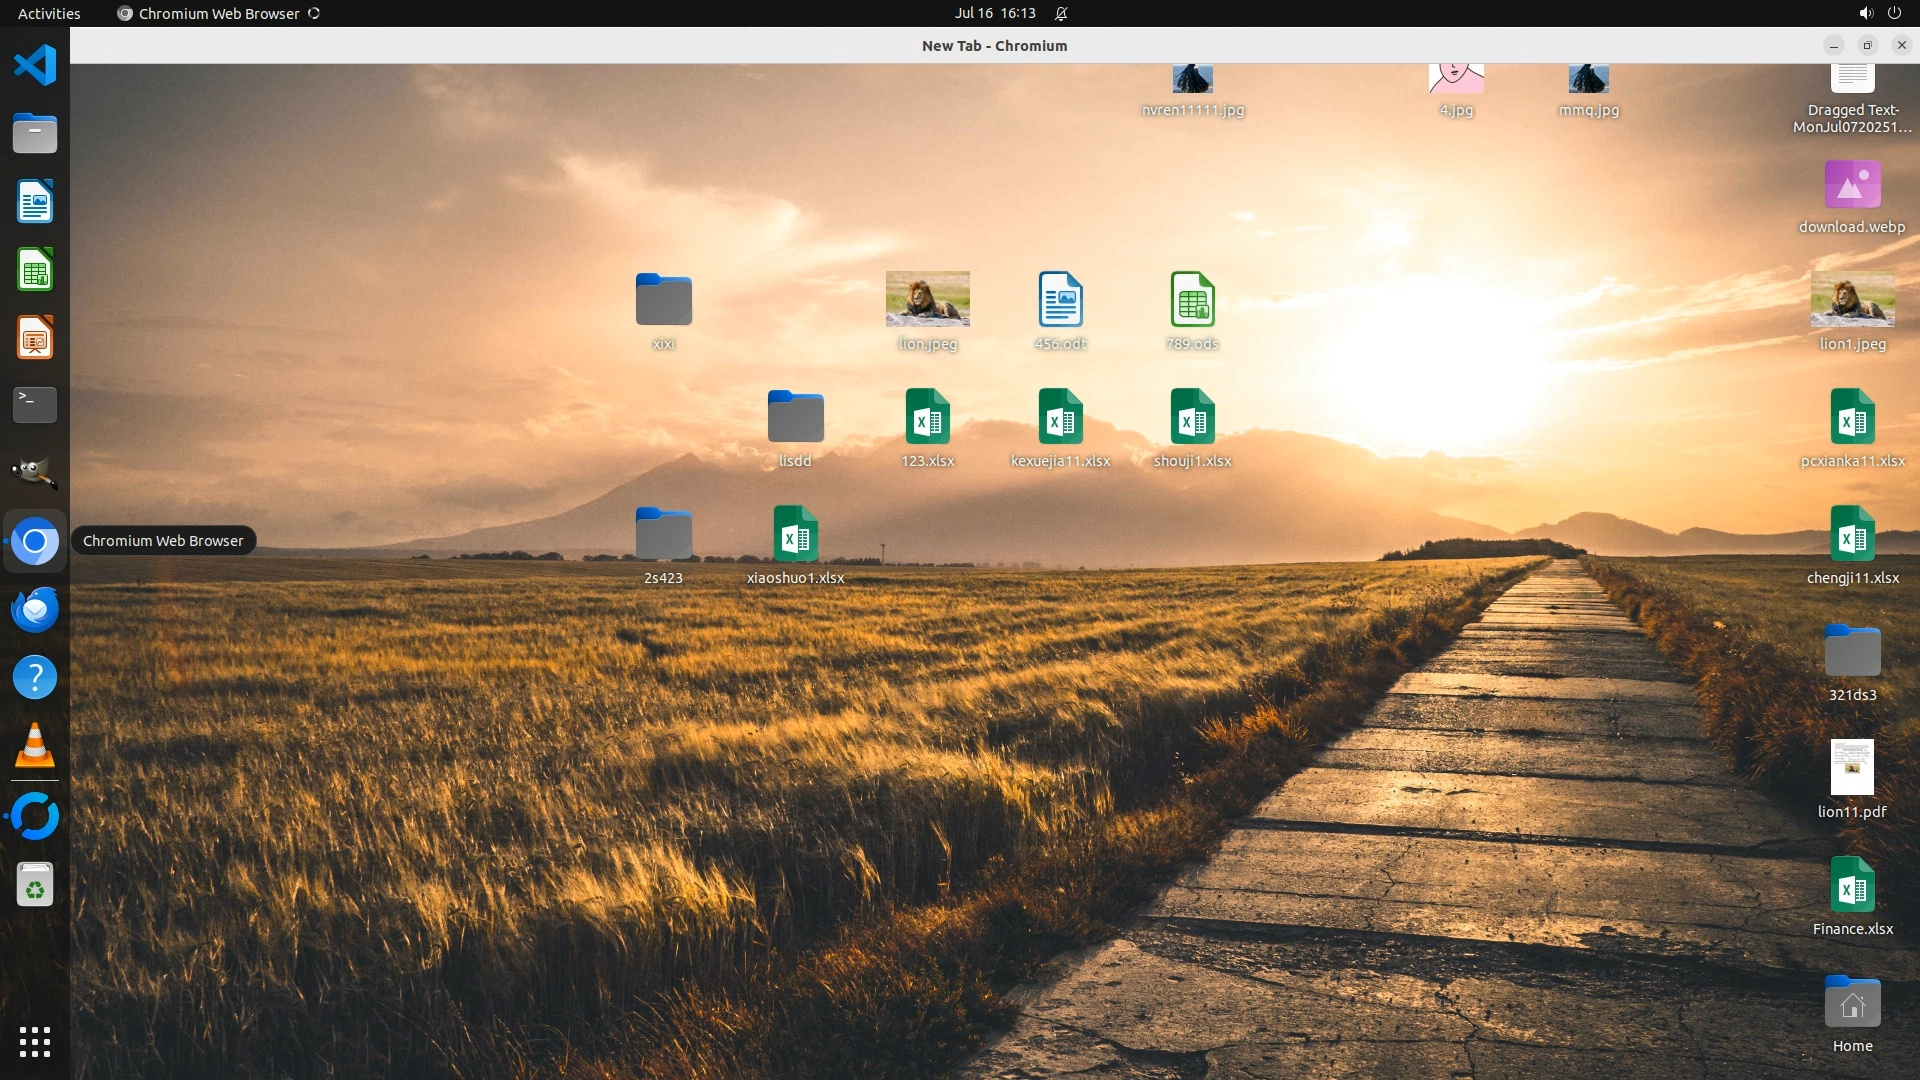Launch the Files manager dock icon
Viewport: 1920px width, 1080px height.
(35, 134)
